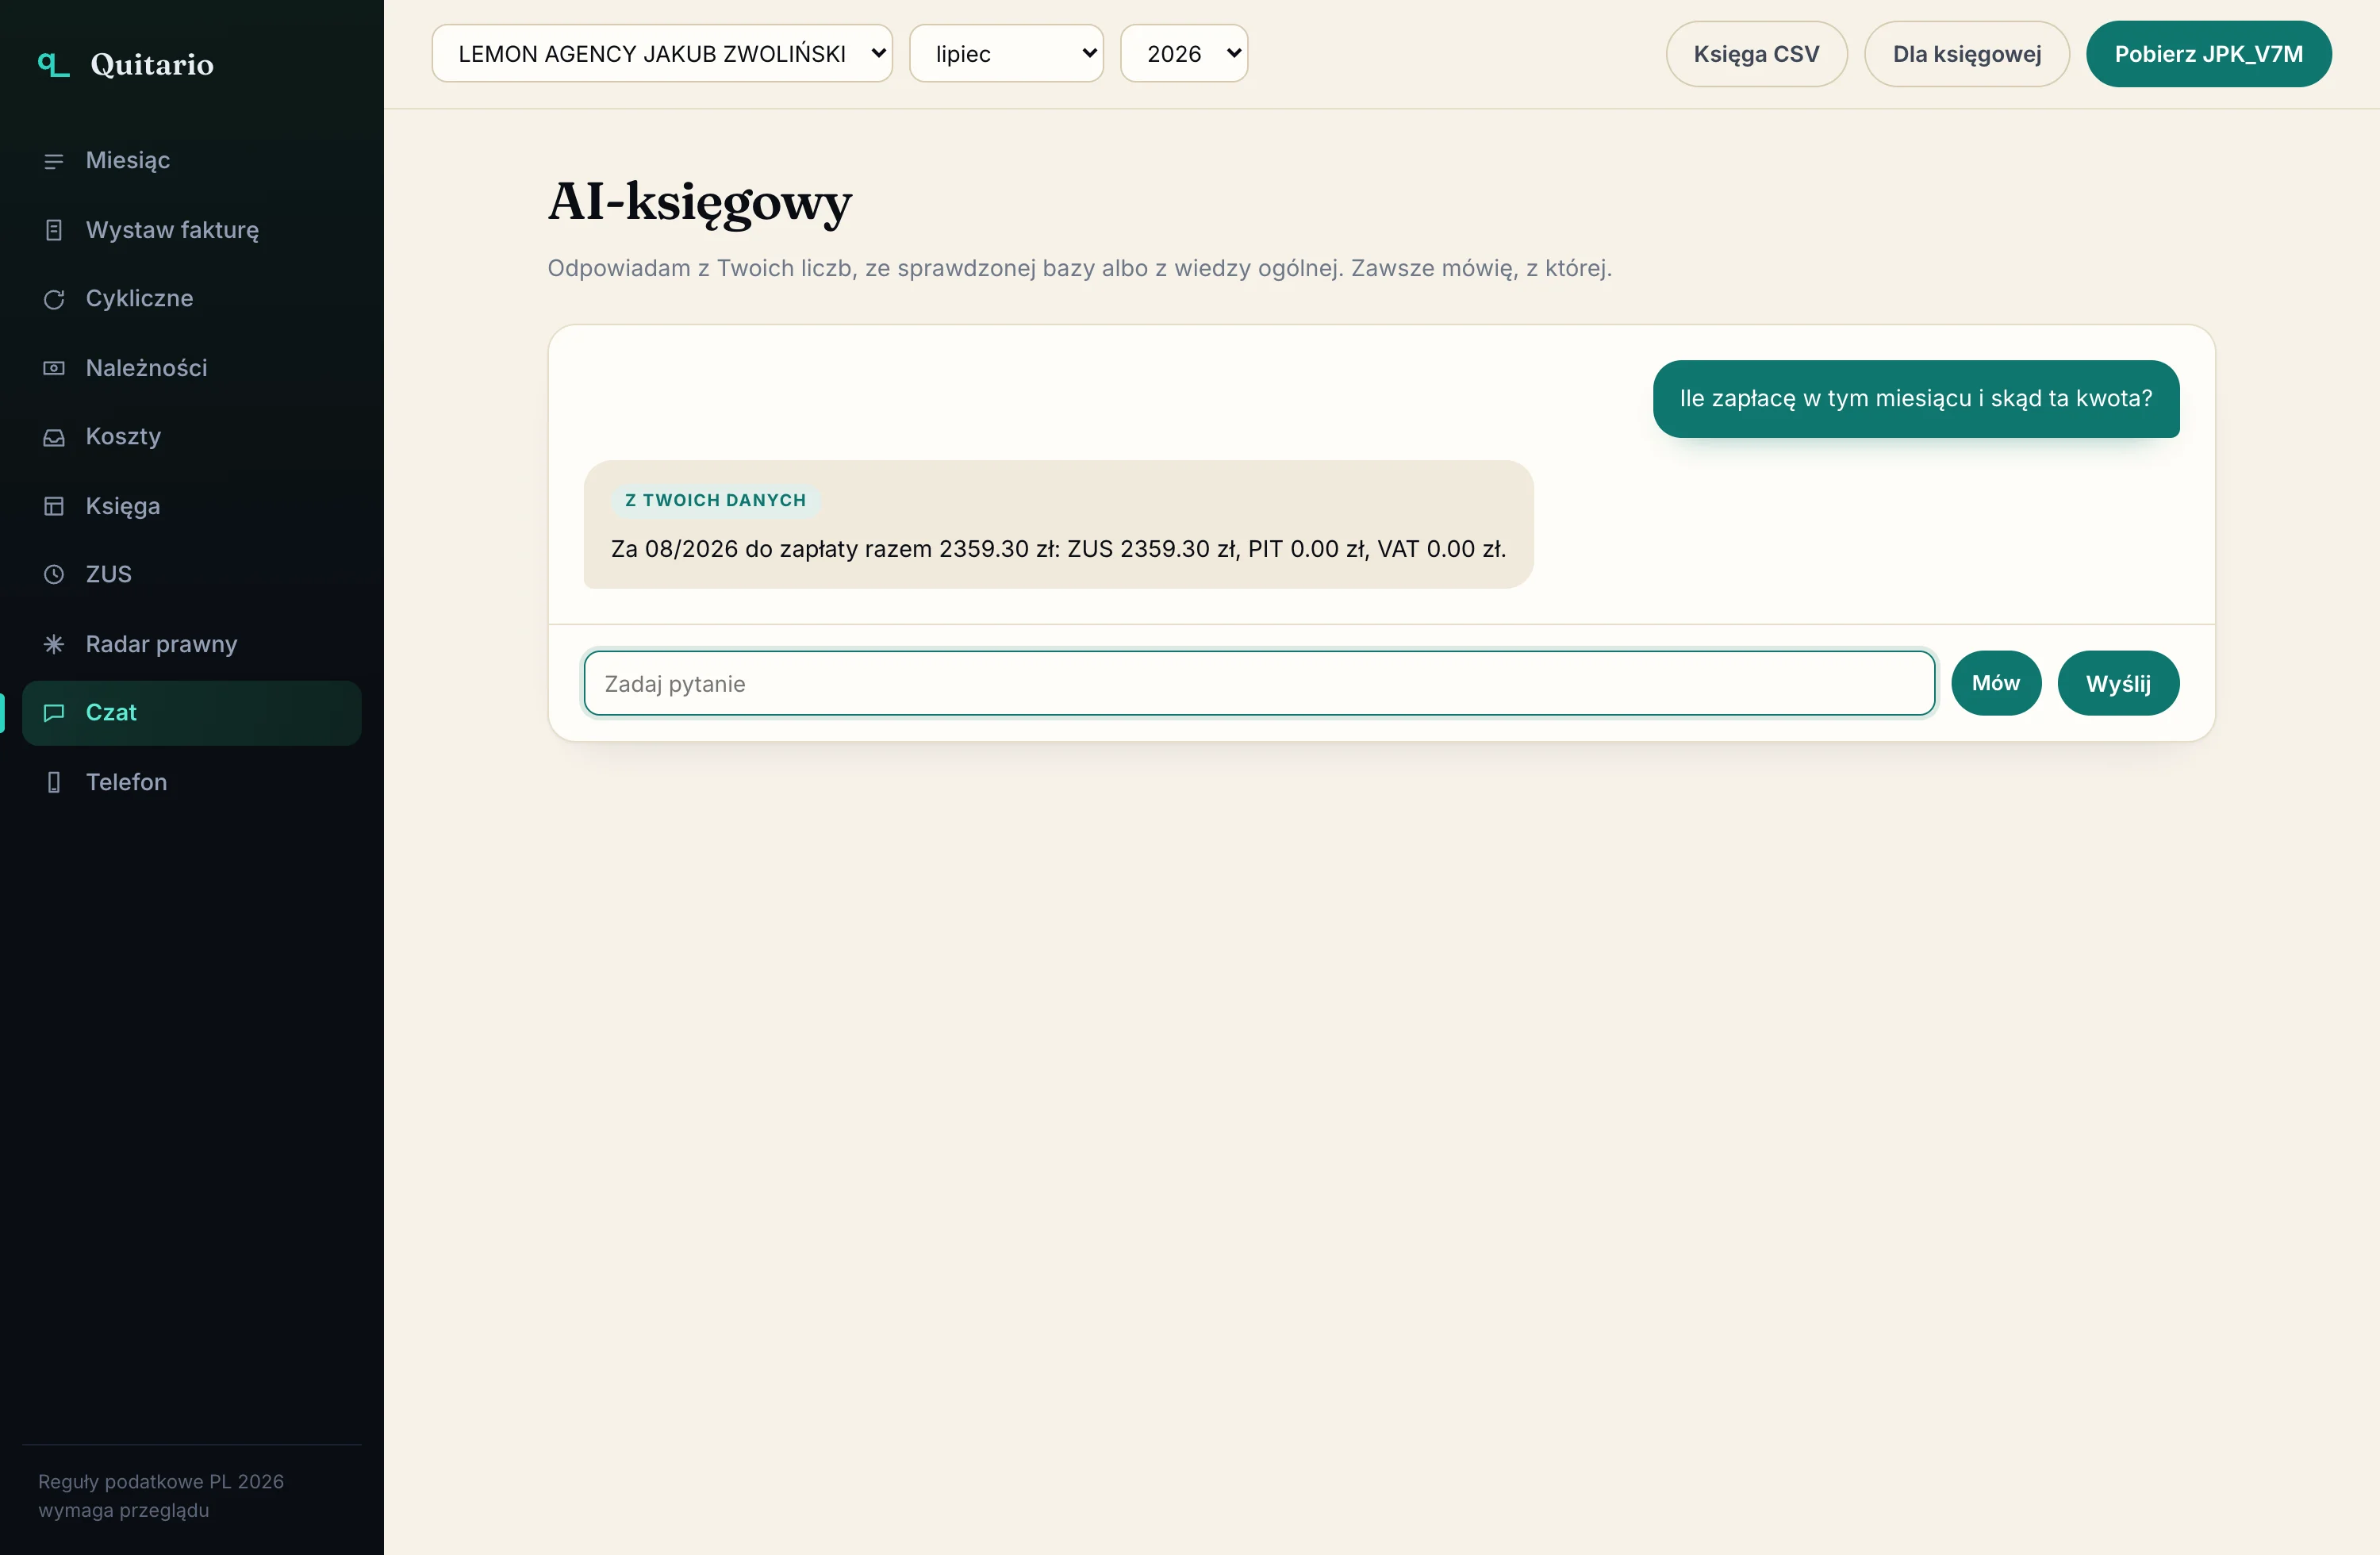
Task: Click the Quitario logo icon
Action: coord(53,65)
